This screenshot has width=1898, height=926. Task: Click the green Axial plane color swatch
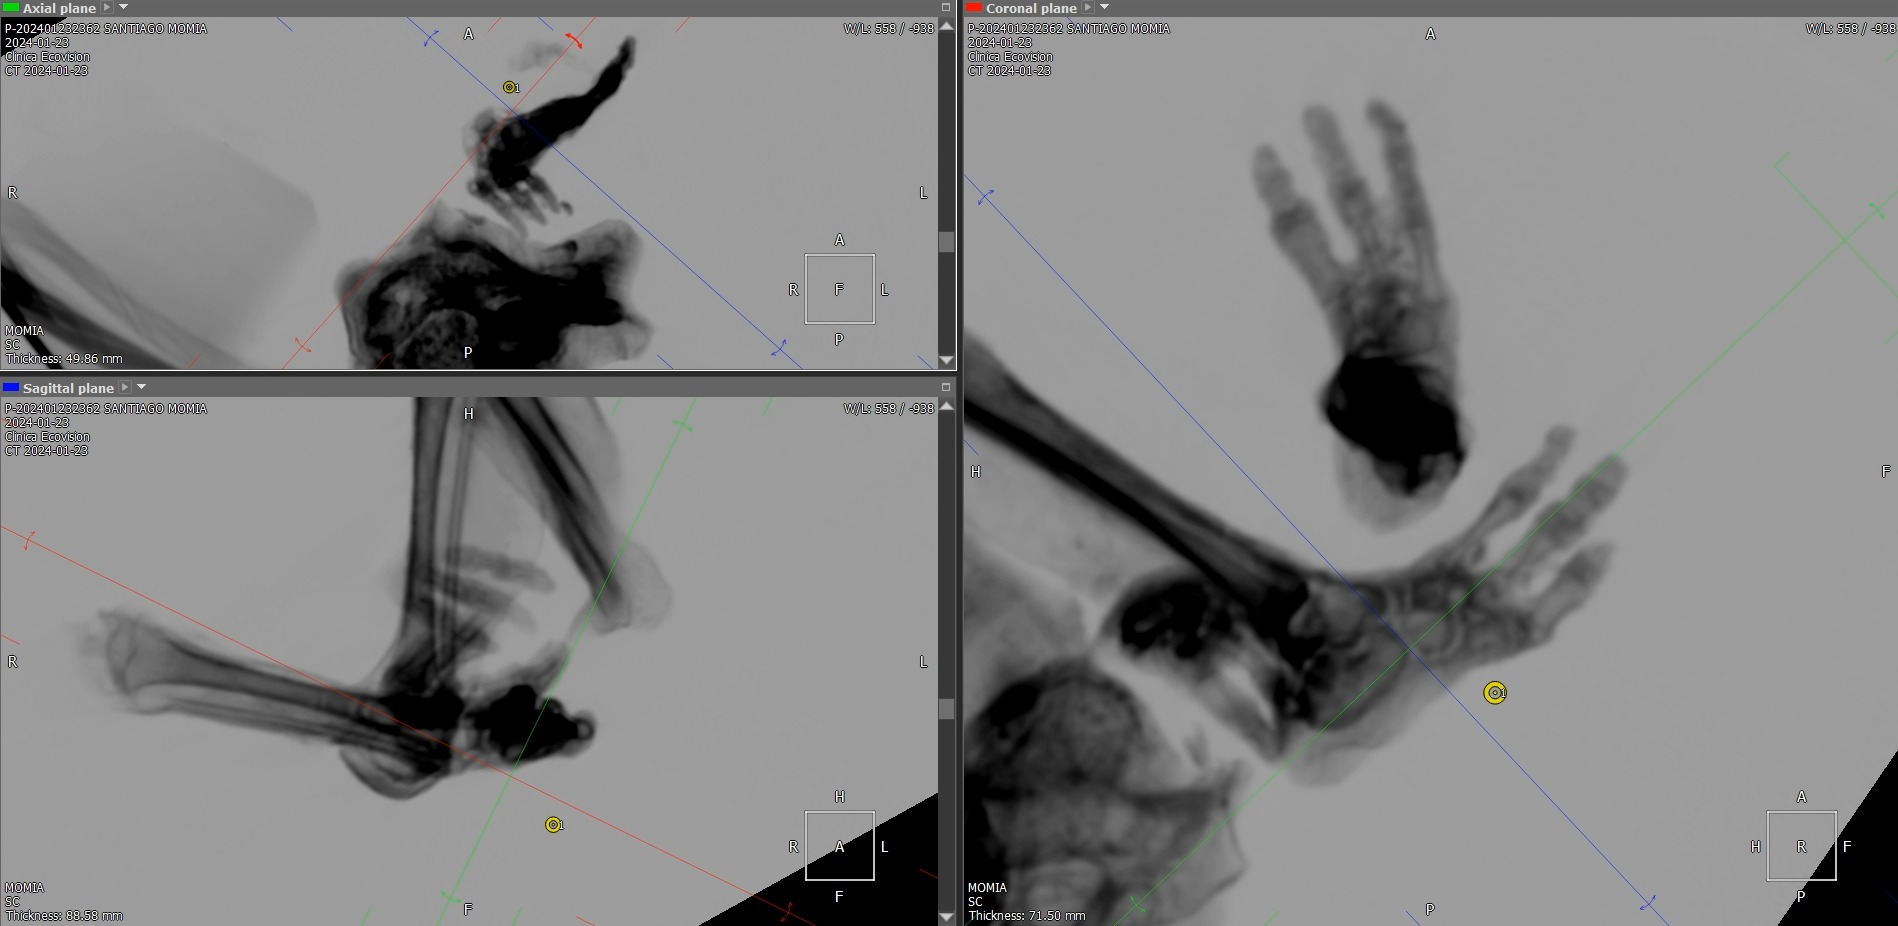point(11,7)
